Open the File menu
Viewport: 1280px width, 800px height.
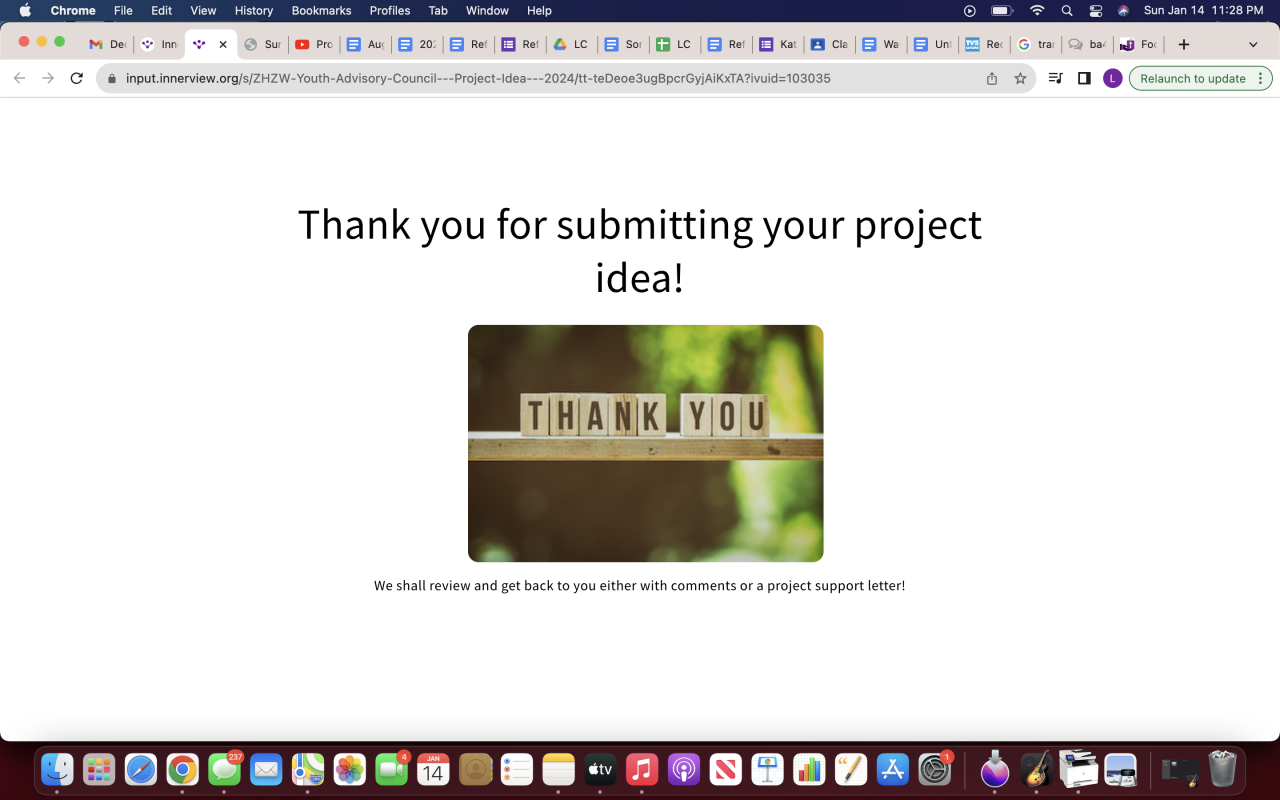pyautogui.click(x=123, y=10)
